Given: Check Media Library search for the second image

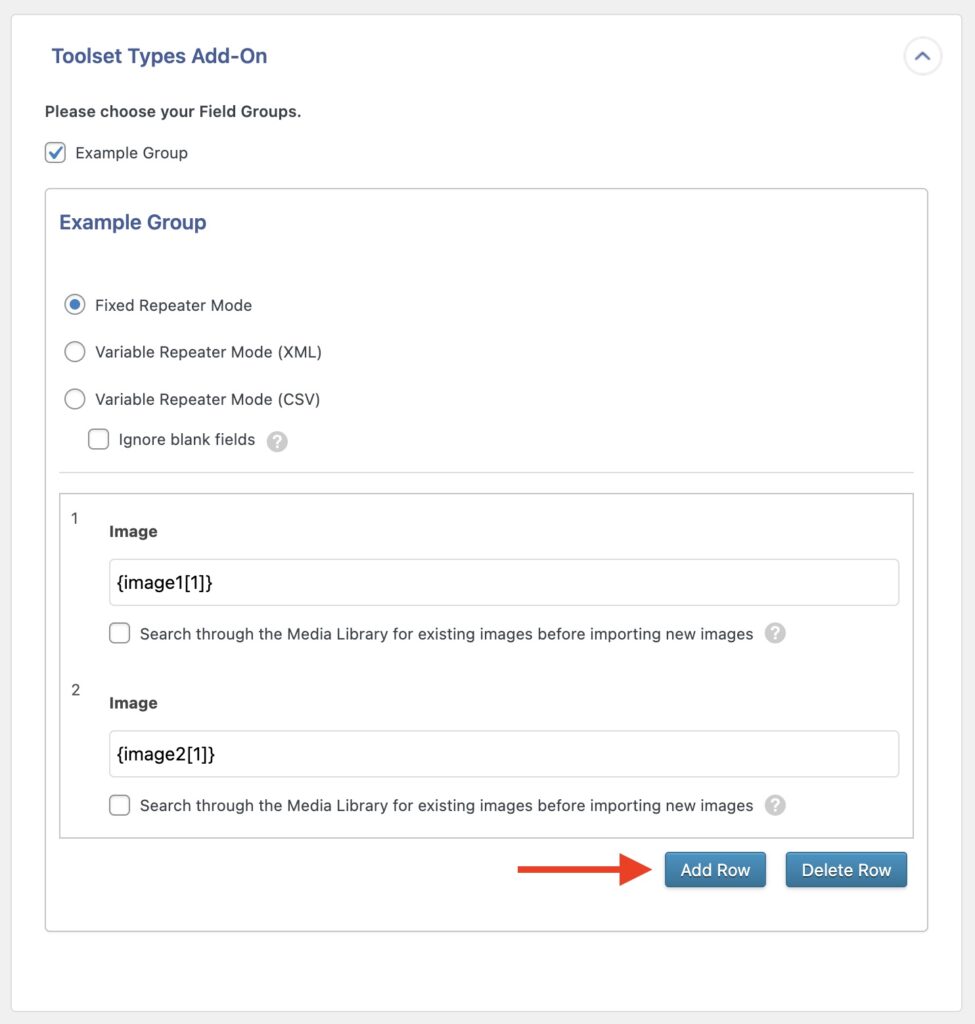Looking at the screenshot, I should (x=119, y=804).
